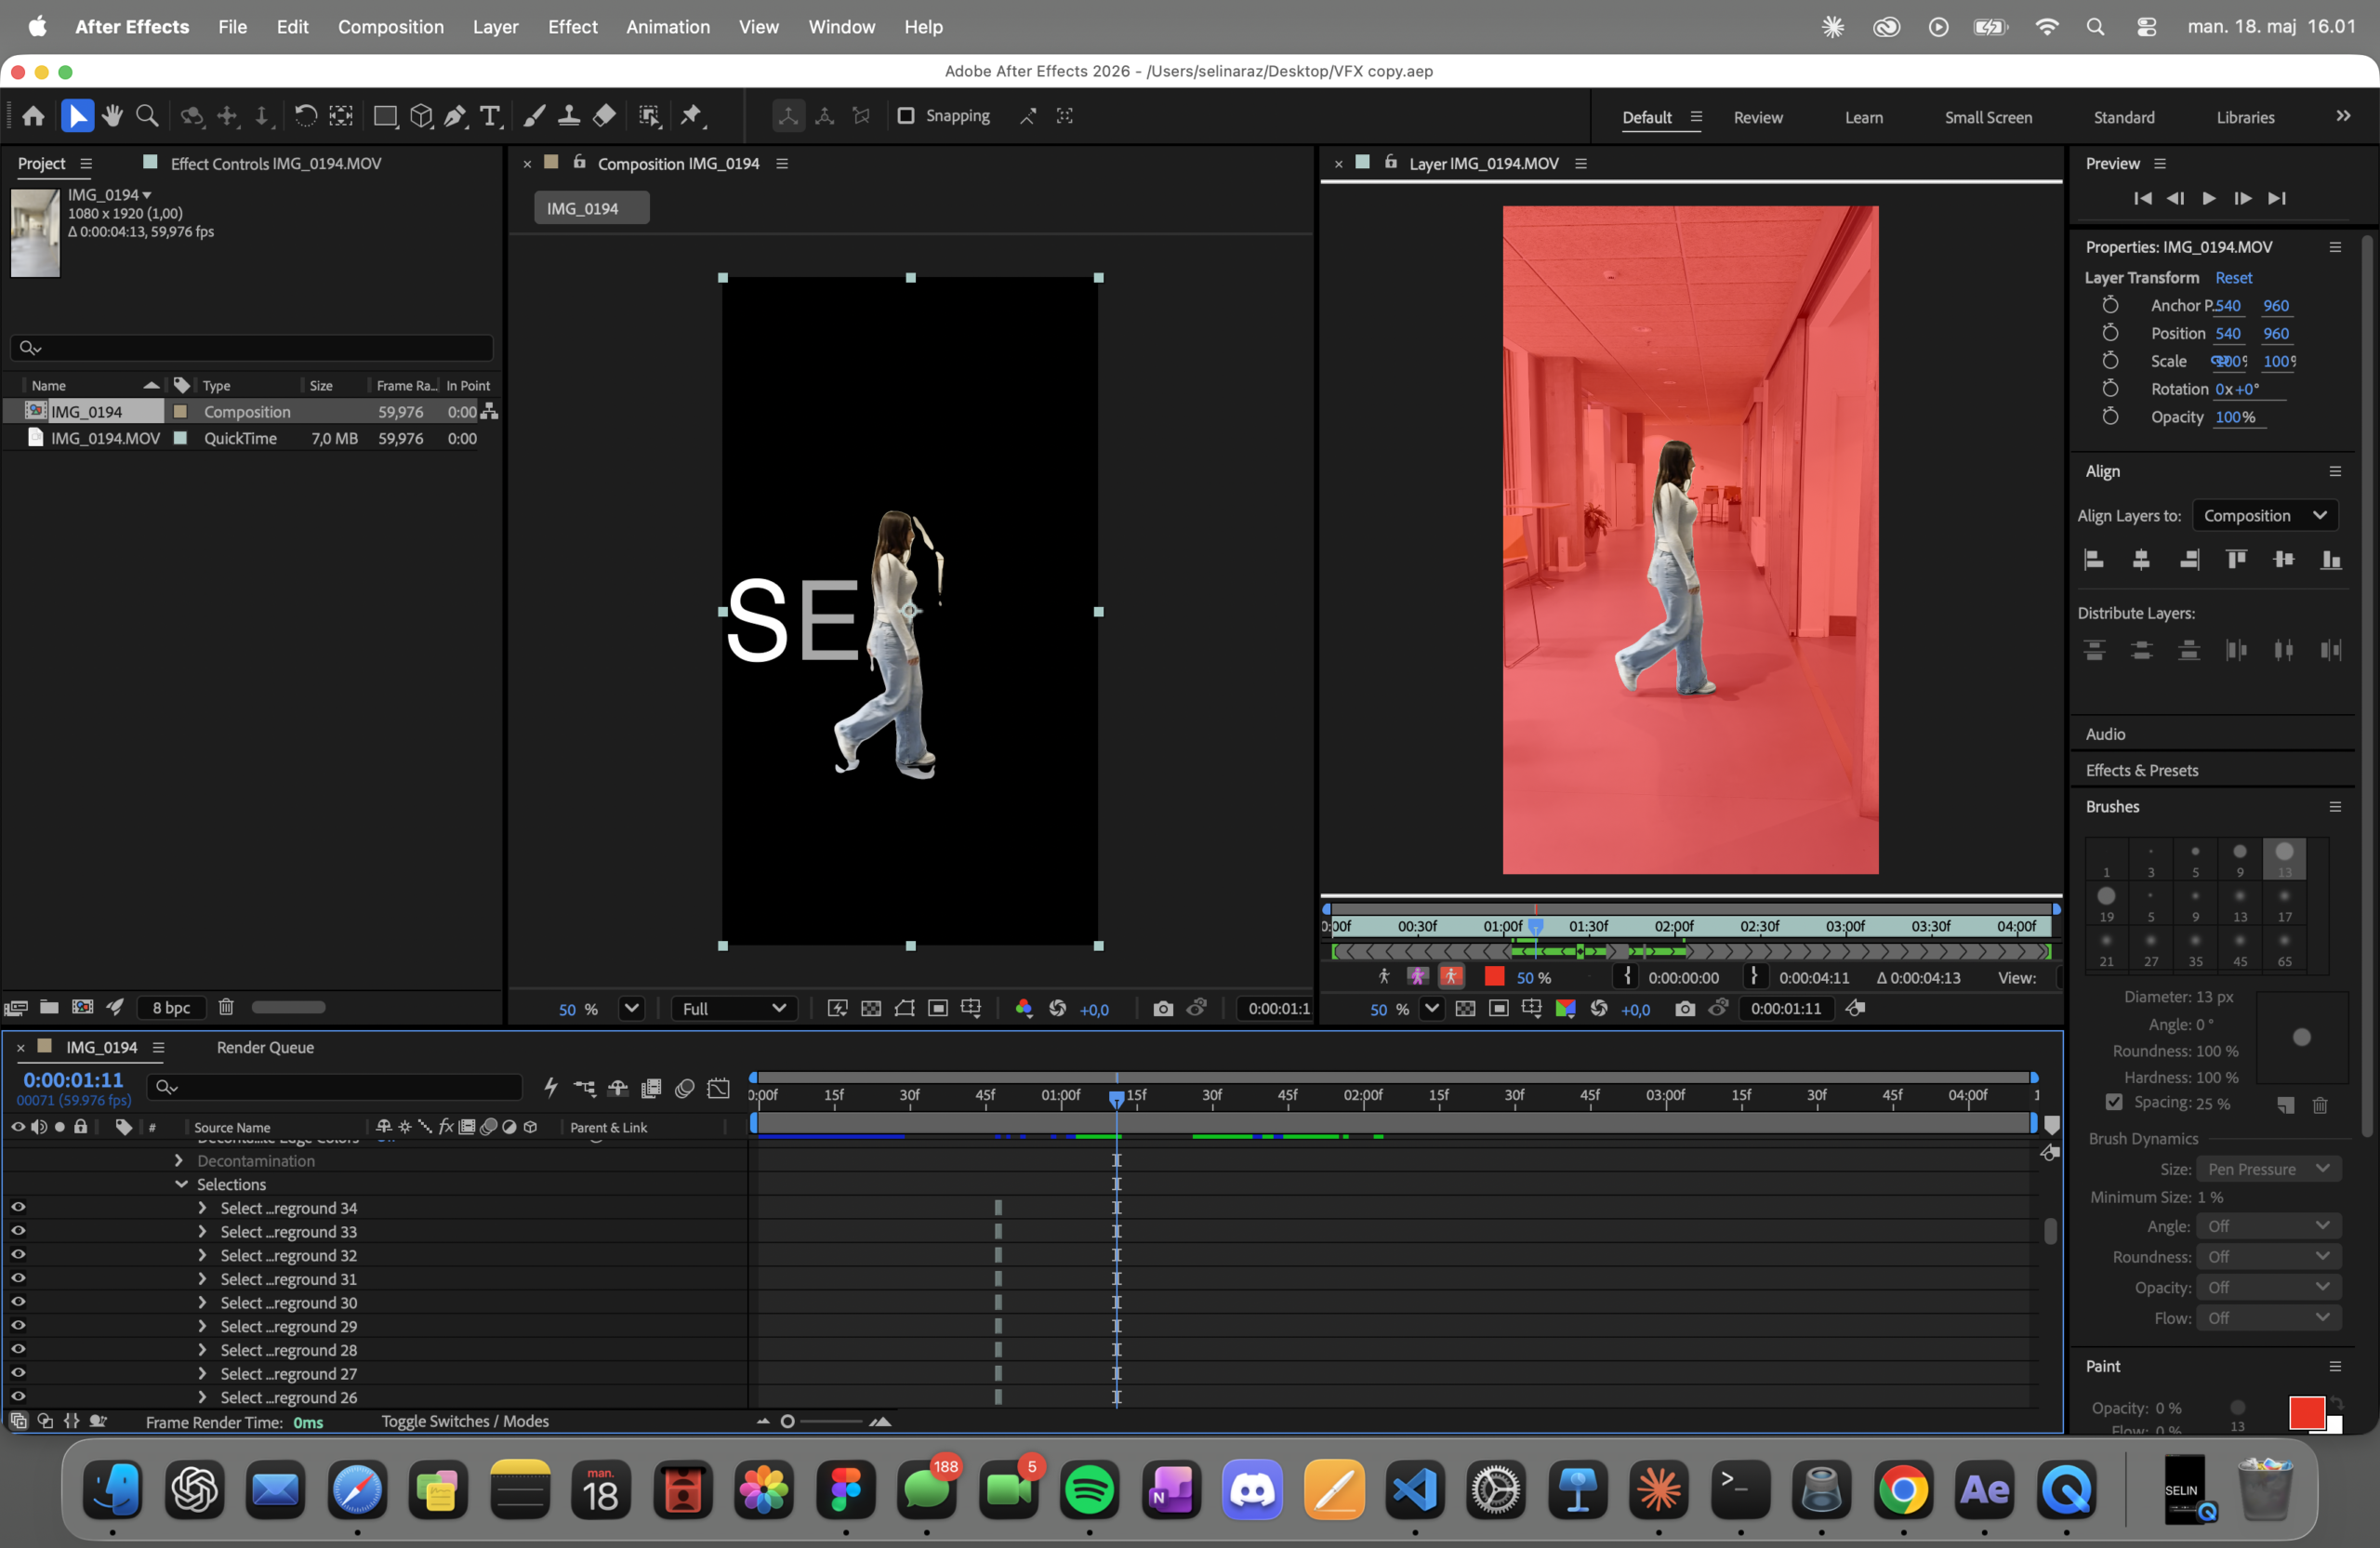Create new folder in Project panel
The image size is (2380, 1548).
(x=49, y=1007)
